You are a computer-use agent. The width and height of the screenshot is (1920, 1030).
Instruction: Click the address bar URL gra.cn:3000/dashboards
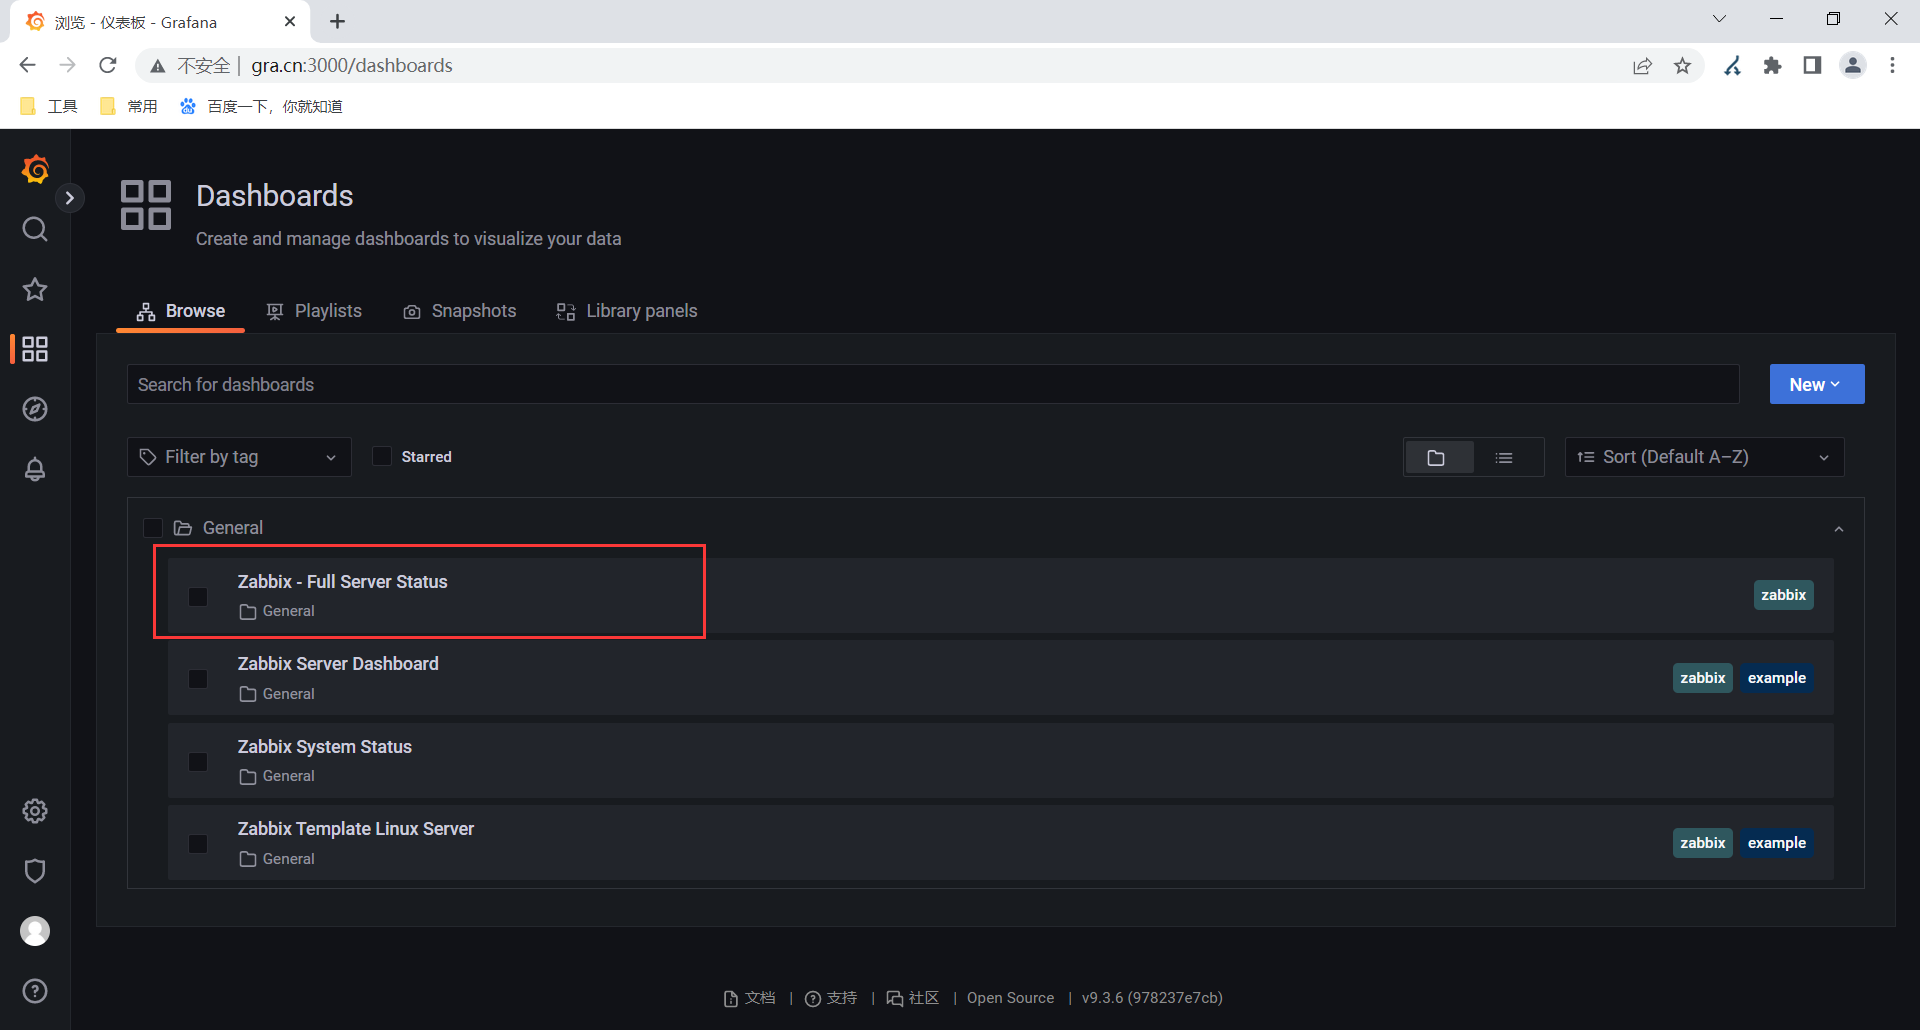point(352,65)
